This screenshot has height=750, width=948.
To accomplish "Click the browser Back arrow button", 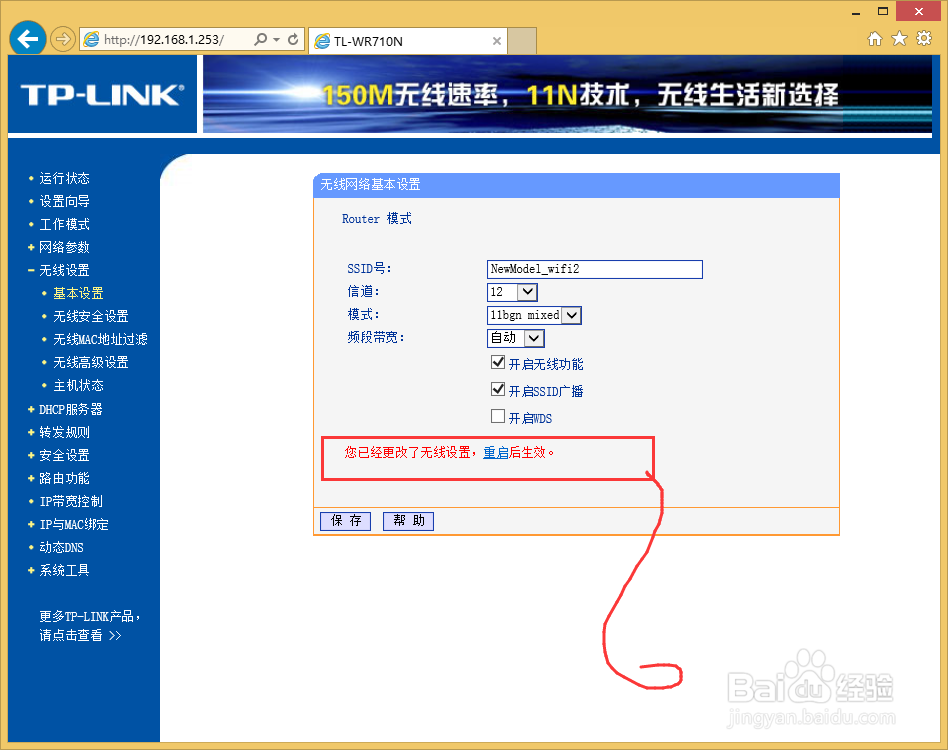I will (28, 39).
